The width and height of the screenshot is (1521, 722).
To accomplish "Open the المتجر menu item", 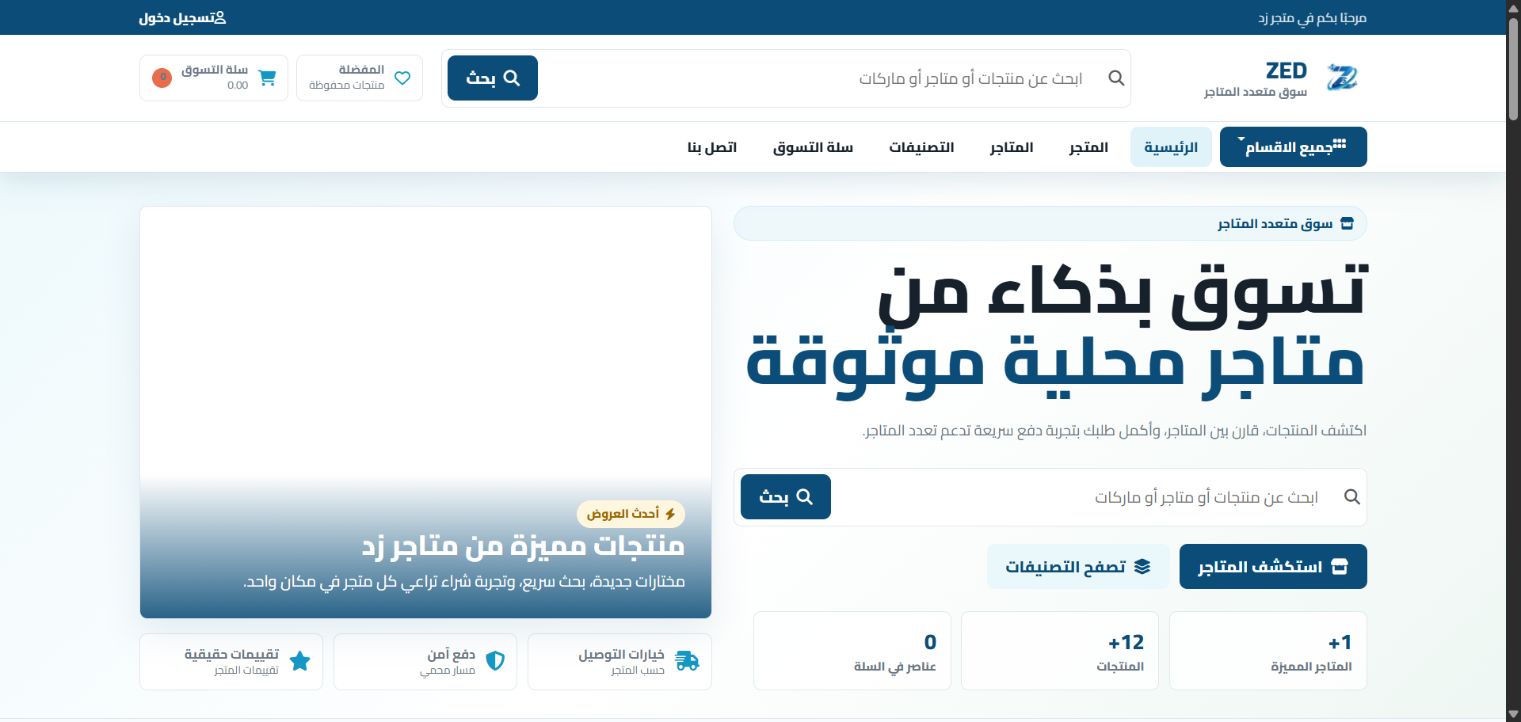I will tap(1089, 147).
